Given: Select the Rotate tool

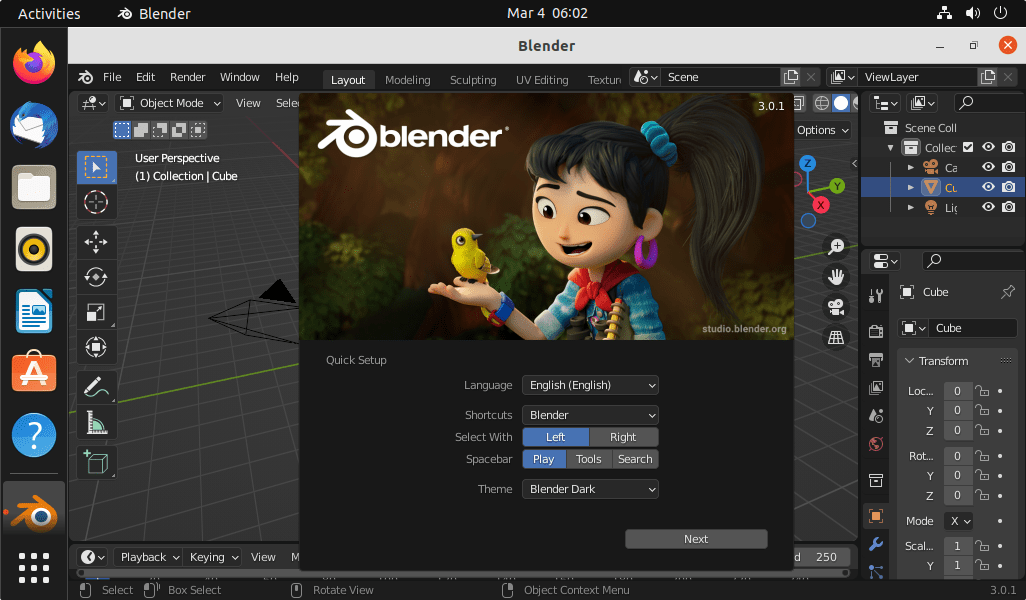Looking at the screenshot, I should pyautogui.click(x=96, y=276).
